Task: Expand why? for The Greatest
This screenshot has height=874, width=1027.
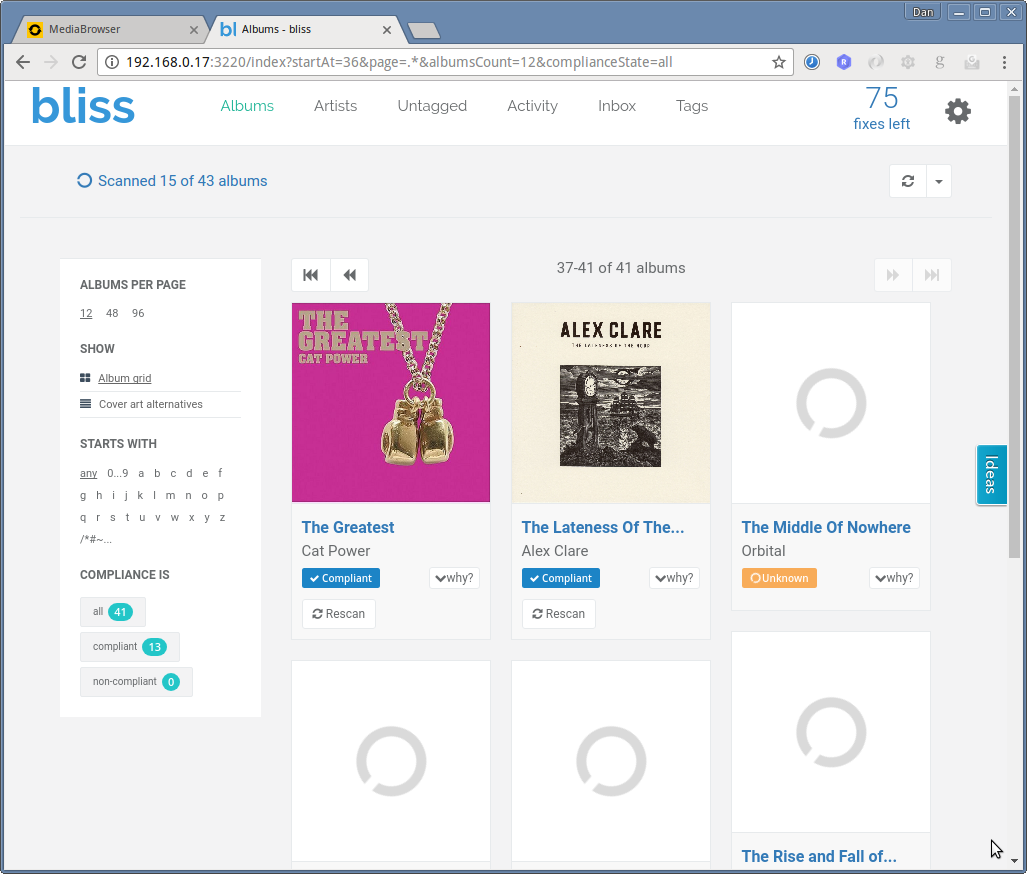Action: tap(455, 578)
